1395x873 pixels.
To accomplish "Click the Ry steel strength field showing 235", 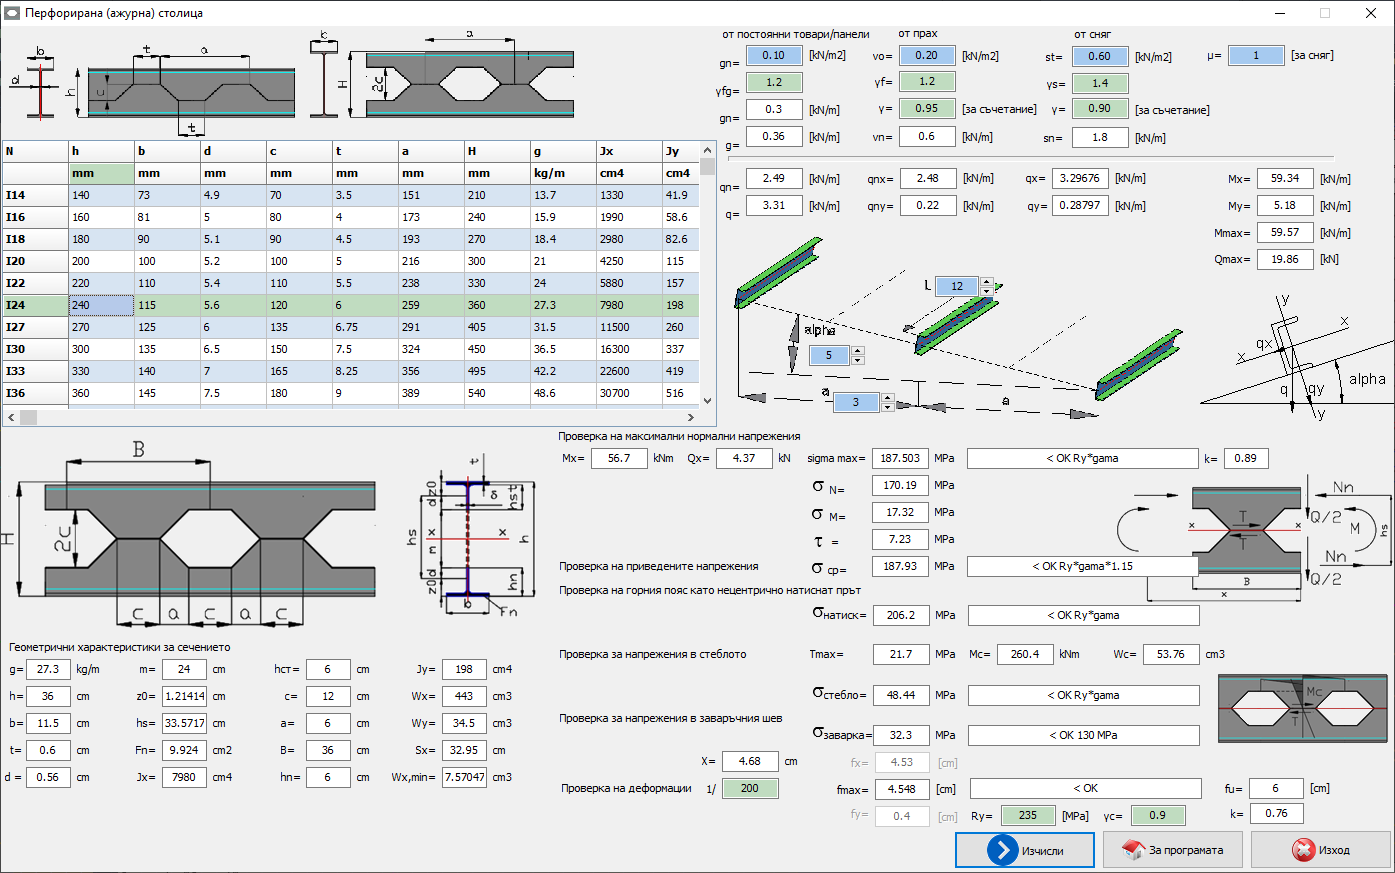I will pos(1027,816).
